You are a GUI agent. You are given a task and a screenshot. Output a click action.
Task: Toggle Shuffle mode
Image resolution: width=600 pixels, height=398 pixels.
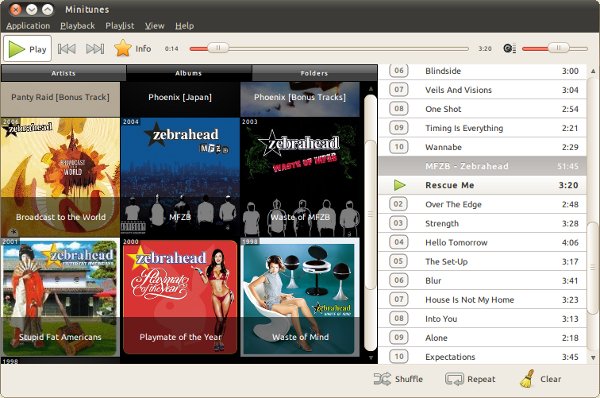coord(398,379)
